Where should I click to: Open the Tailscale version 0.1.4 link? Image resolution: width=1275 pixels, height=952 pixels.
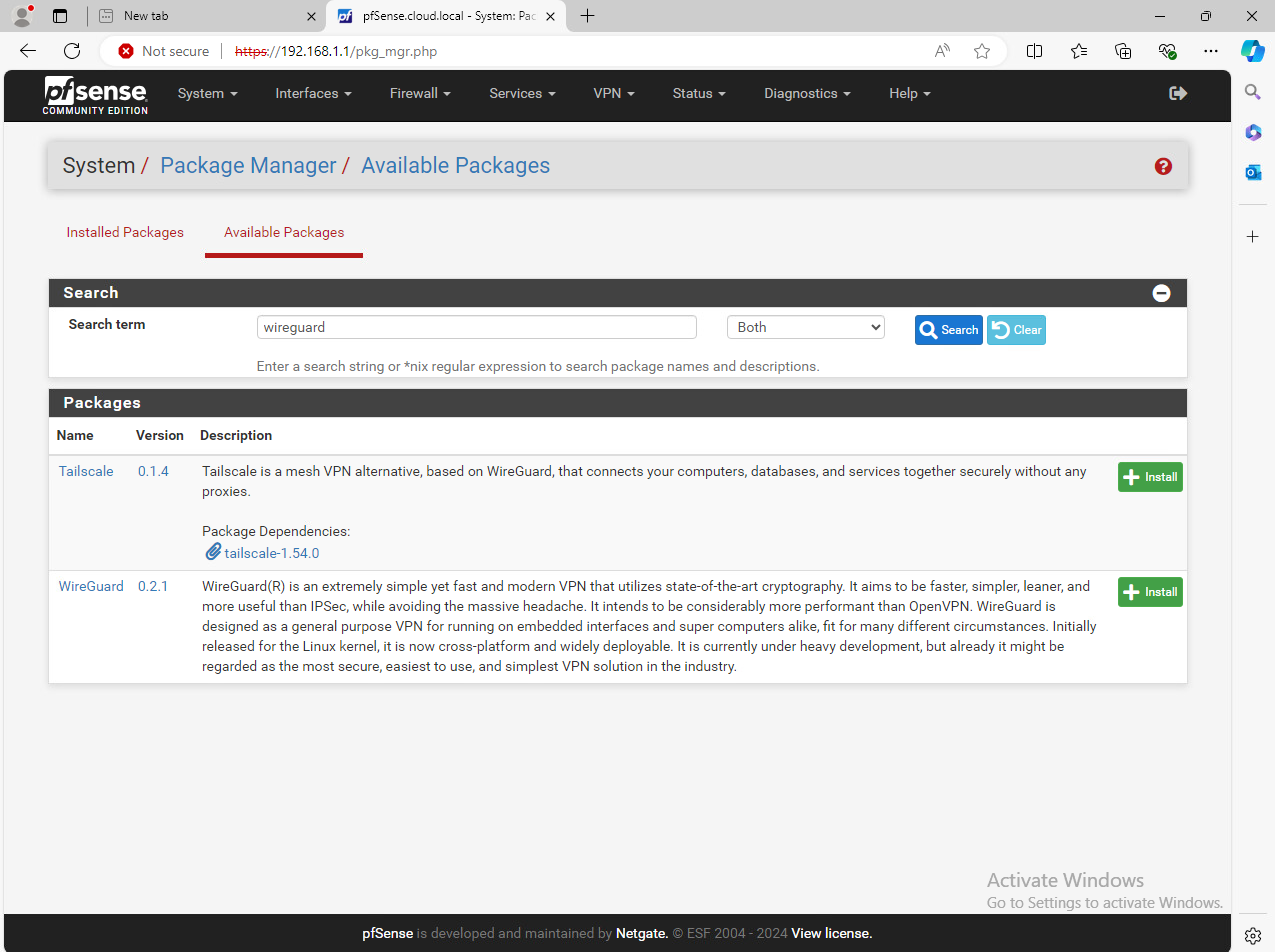tap(153, 471)
